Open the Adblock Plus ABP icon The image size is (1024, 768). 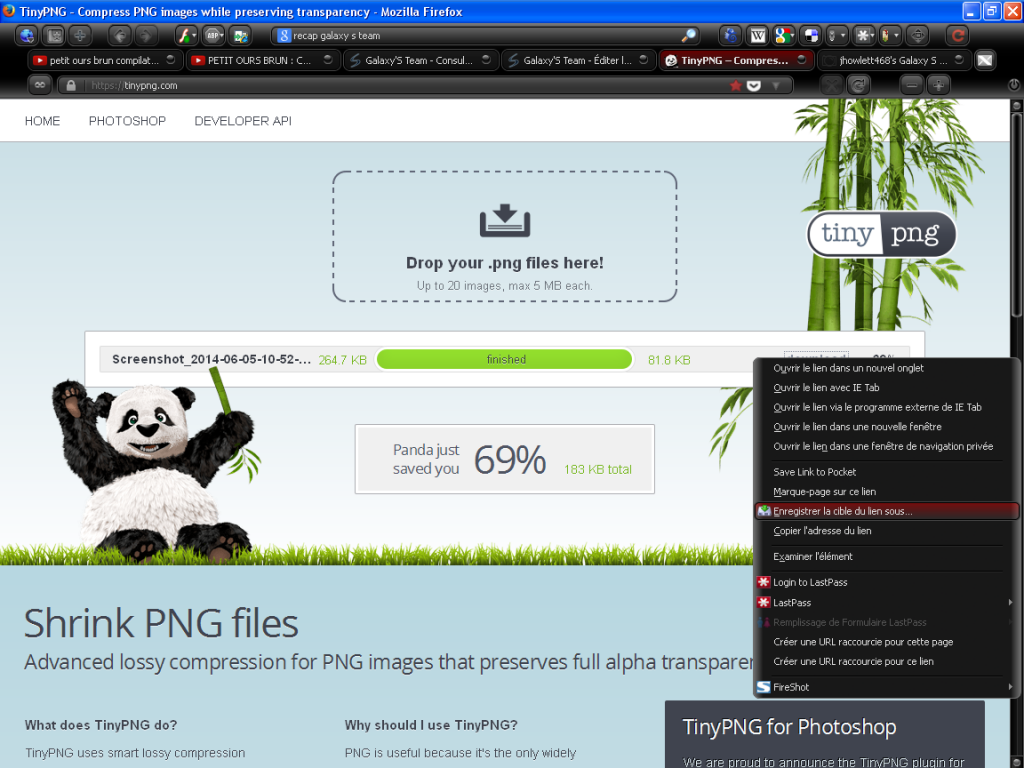point(212,36)
